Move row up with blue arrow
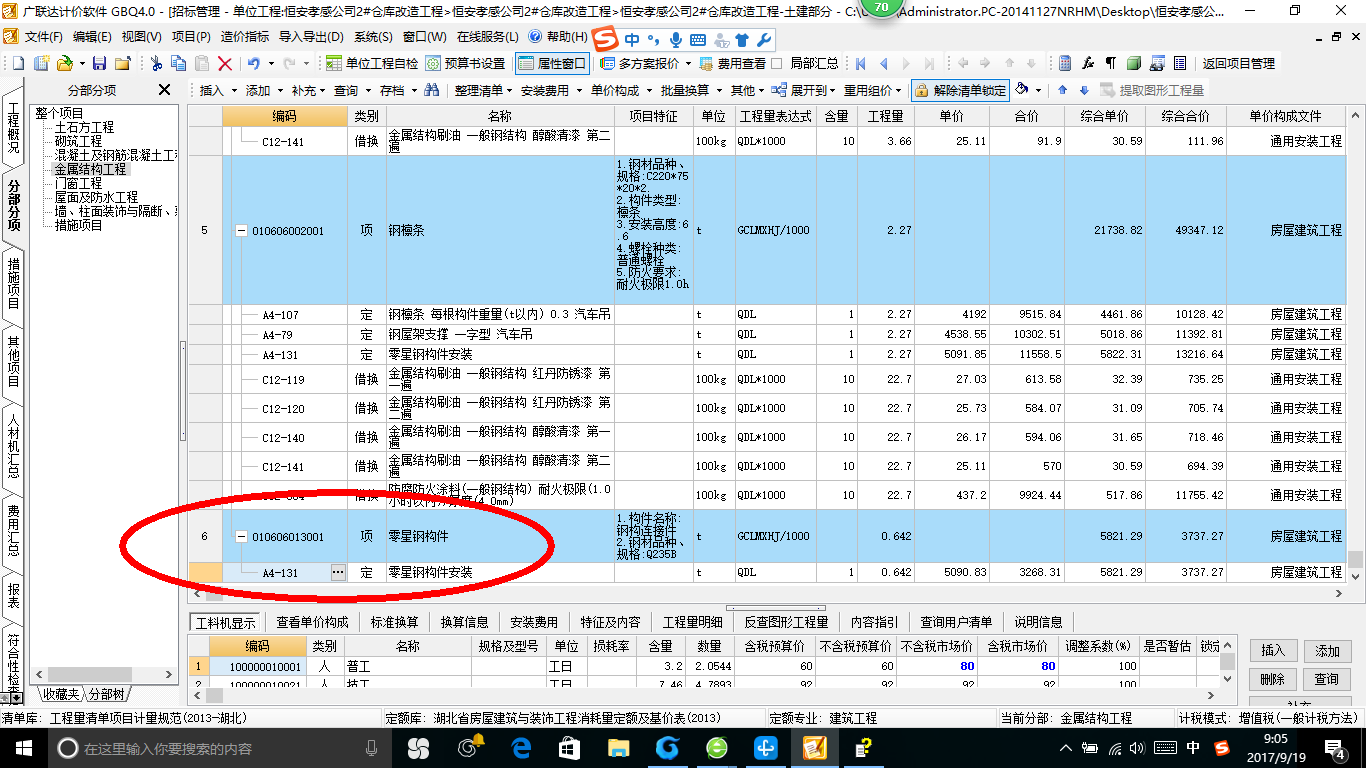 1065,90
